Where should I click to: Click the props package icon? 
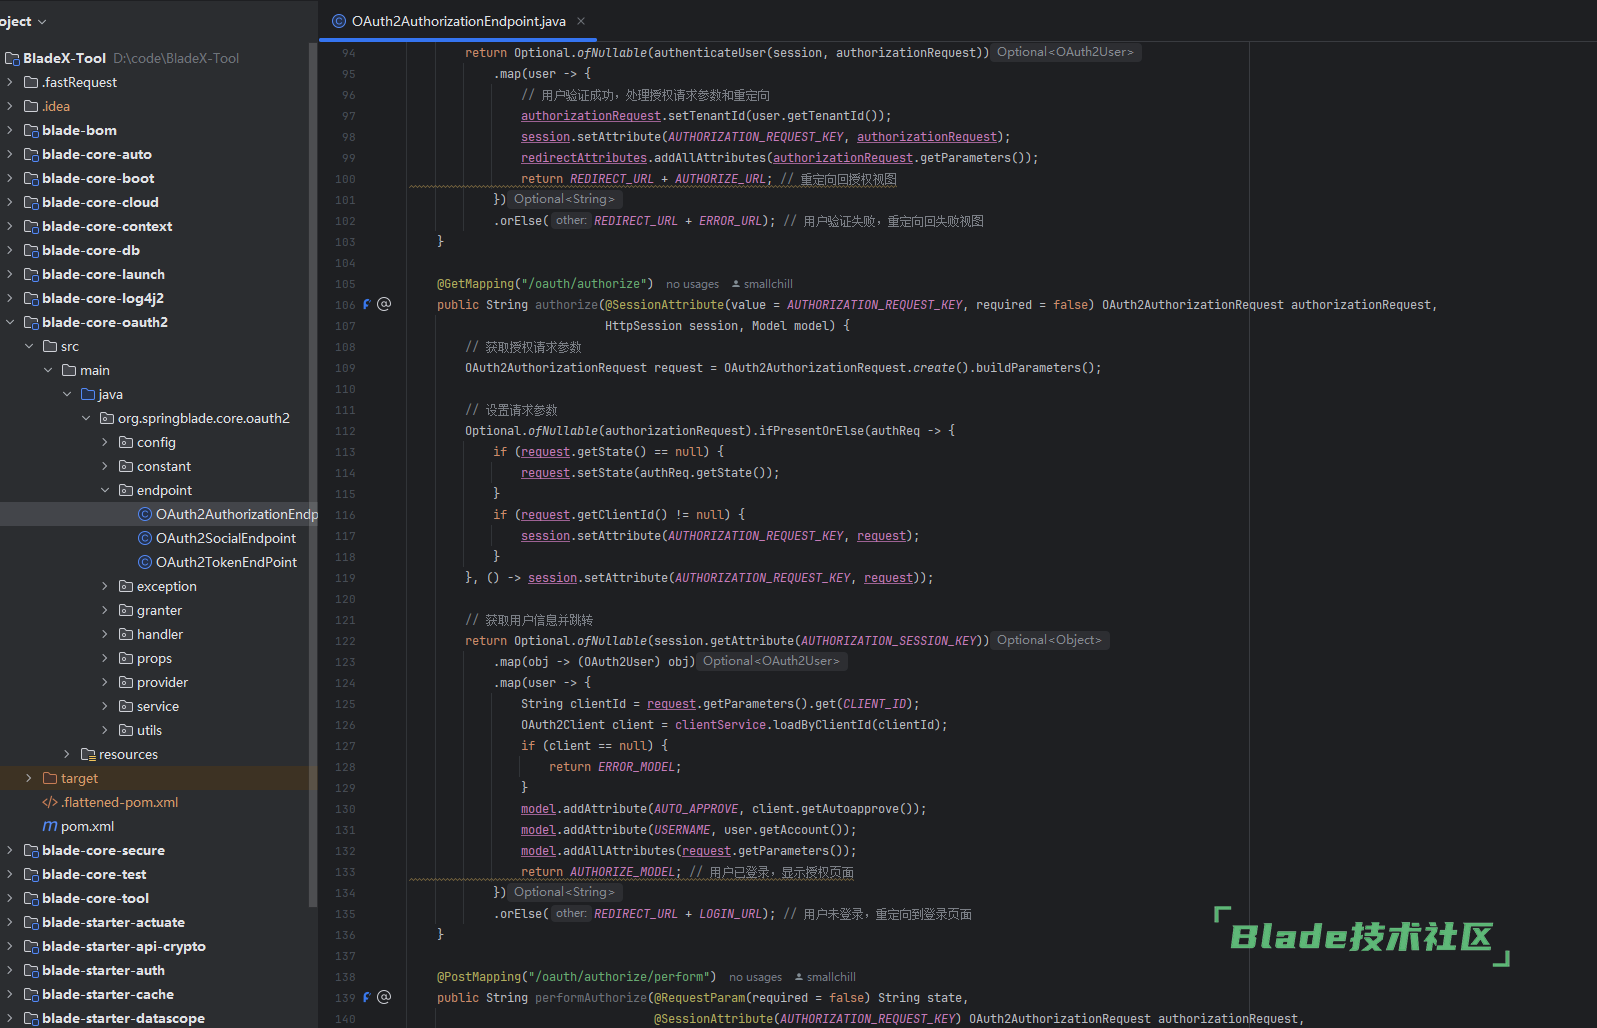tap(126, 658)
